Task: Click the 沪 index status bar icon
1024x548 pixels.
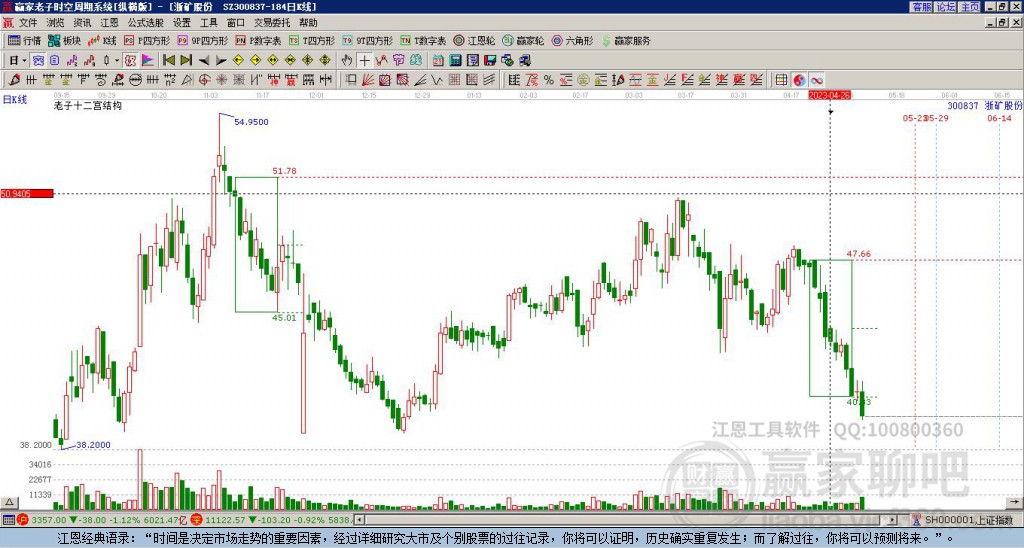Action: click(22, 520)
